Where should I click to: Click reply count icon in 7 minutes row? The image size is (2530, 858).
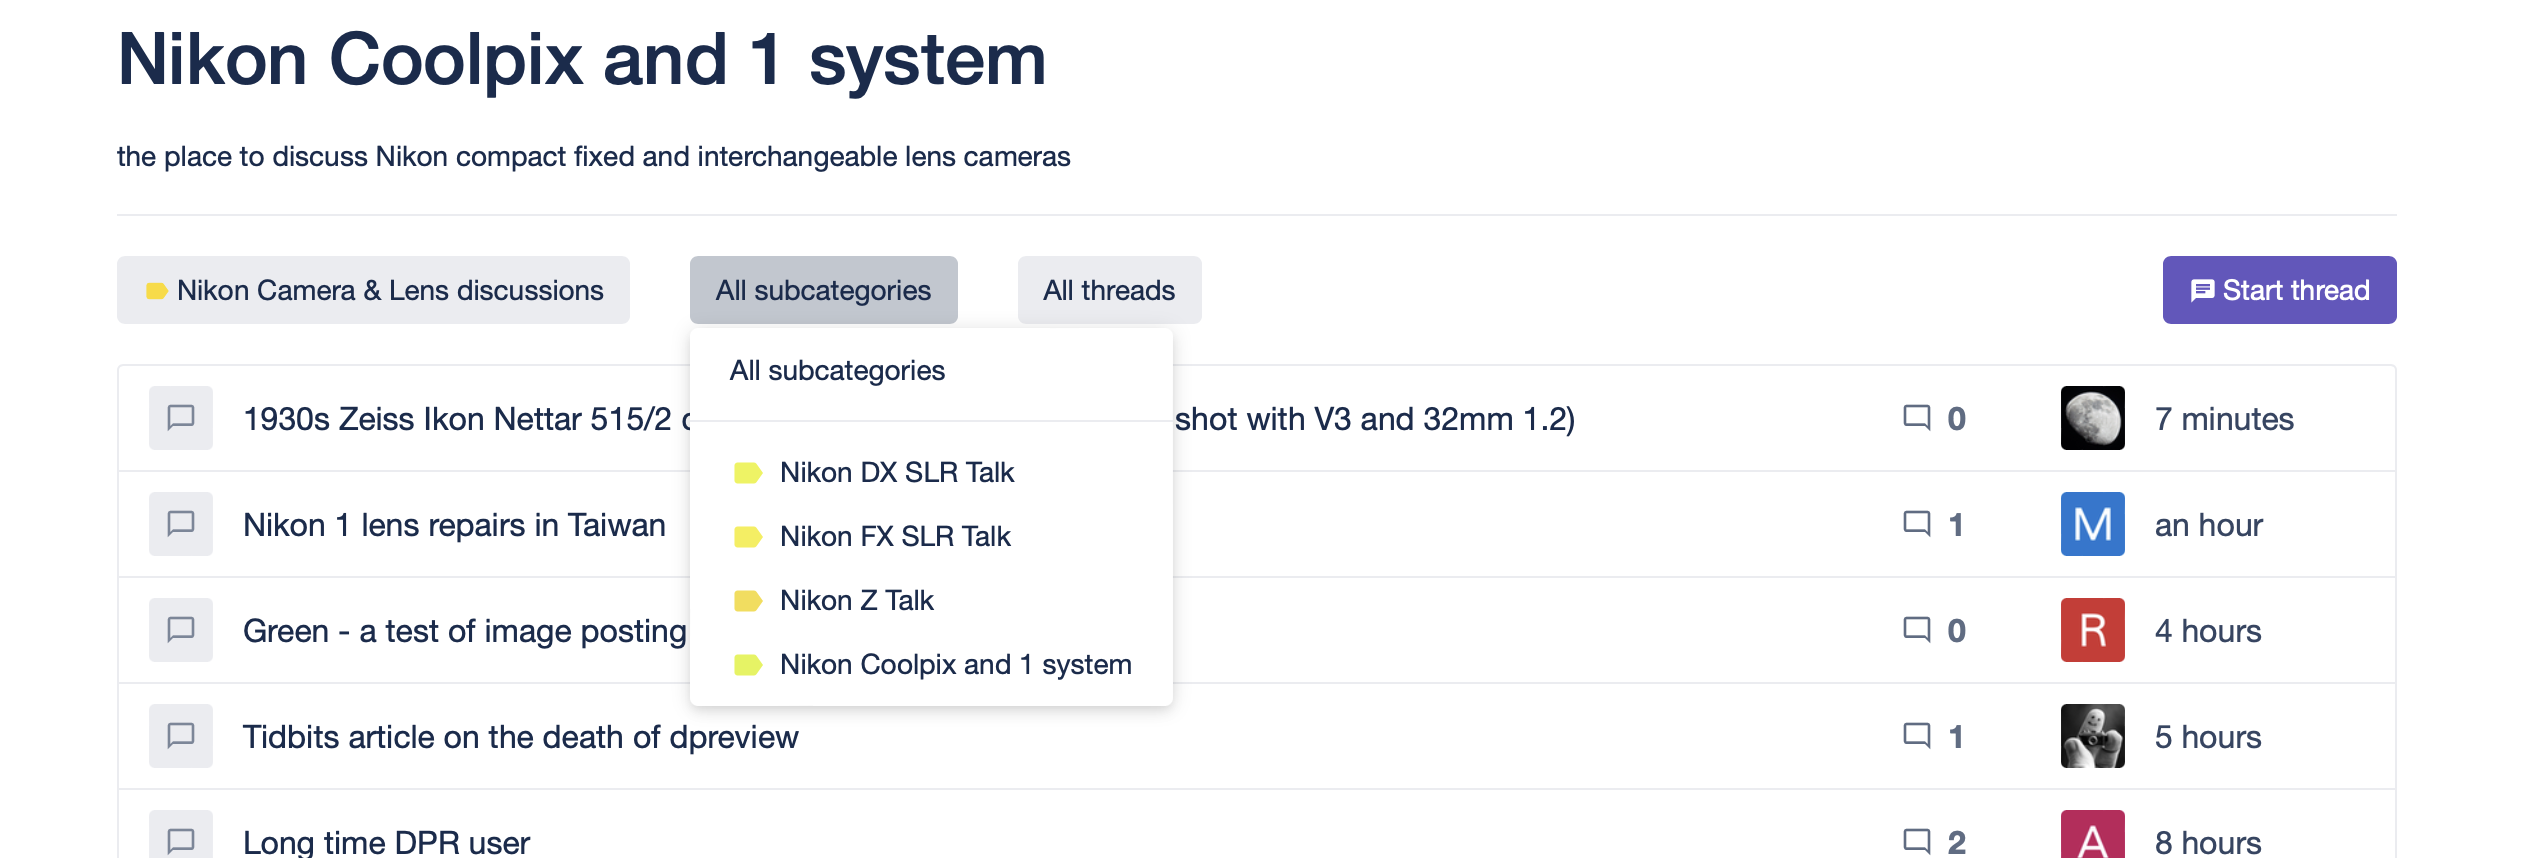coord(1916,418)
